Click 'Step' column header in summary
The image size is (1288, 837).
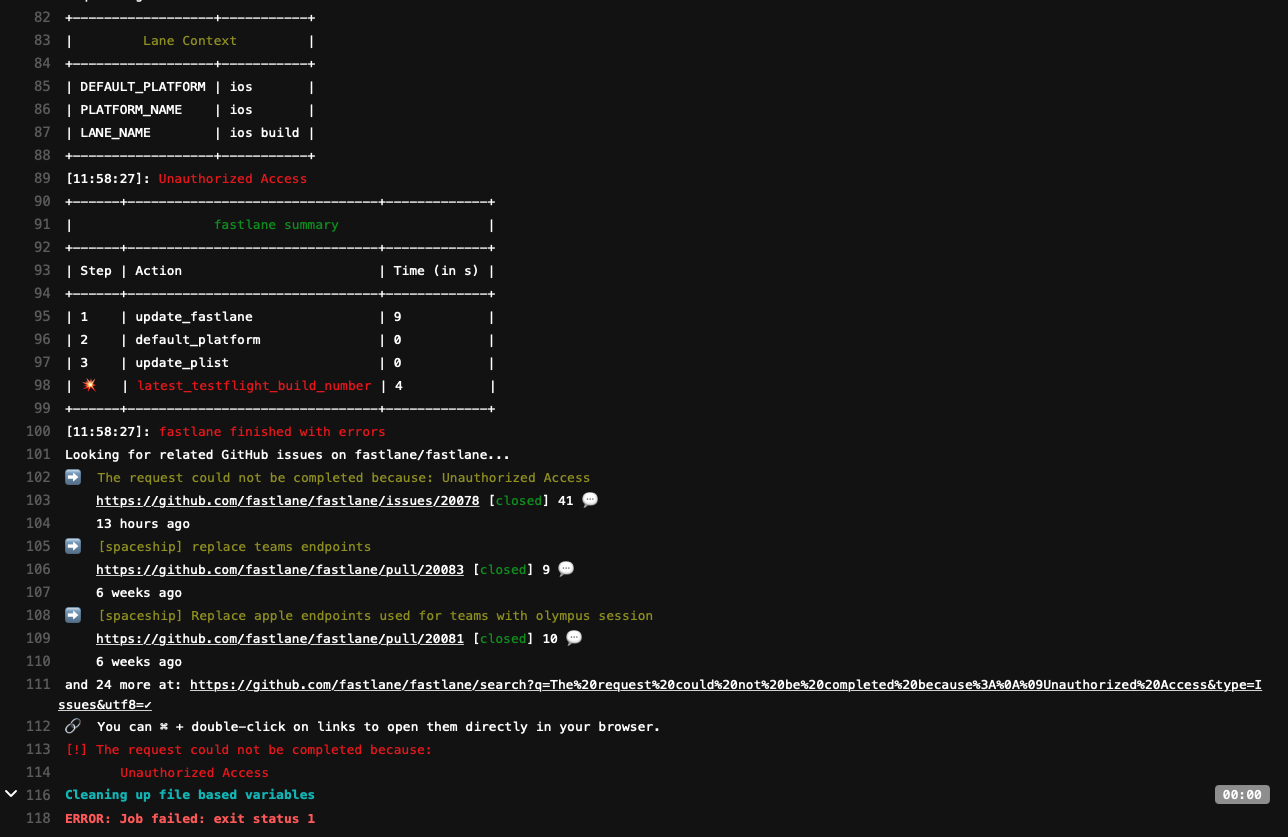click(x=96, y=271)
